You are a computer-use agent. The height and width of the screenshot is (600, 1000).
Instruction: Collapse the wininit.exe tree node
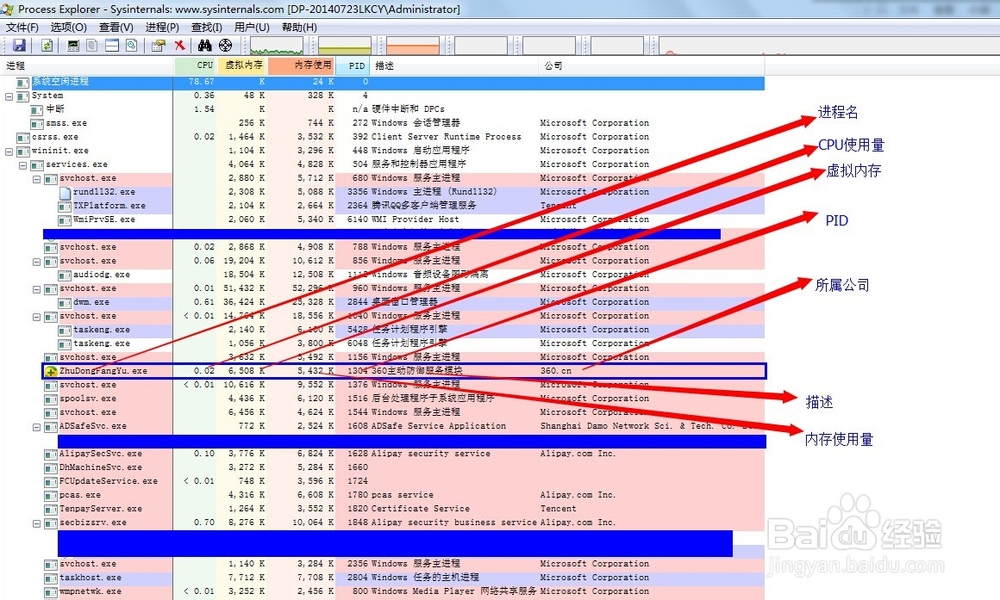click(9, 152)
